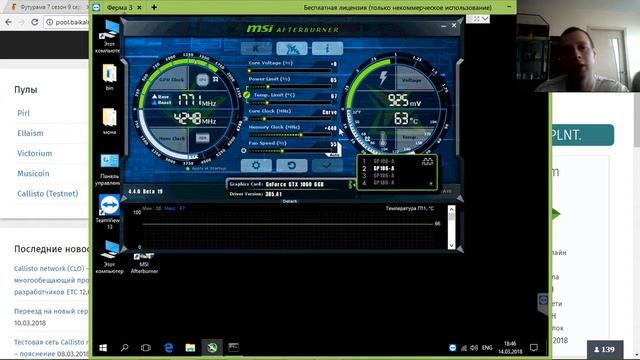Switch to command prompt taskbar icon
This screenshot has height=360, width=640.
[x=233, y=348]
